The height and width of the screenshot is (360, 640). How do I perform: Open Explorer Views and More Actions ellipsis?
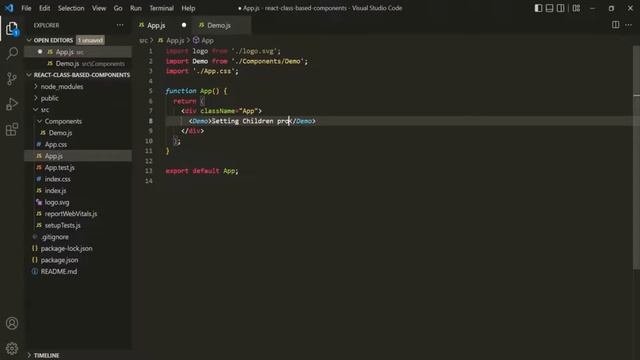pyautogui.click(x=120, y=25)
